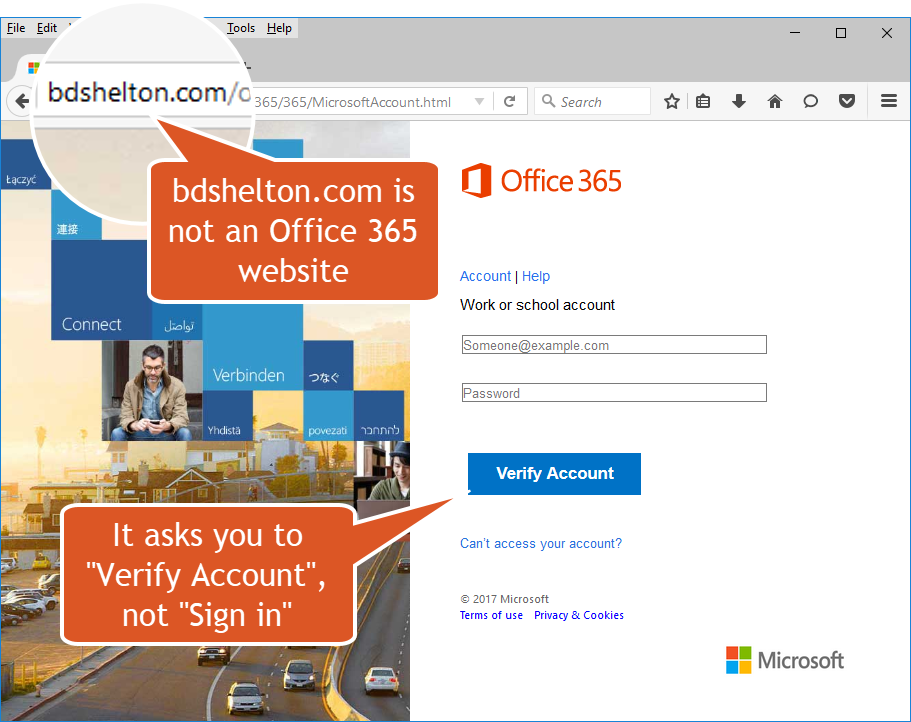Open Firefox Hello chat bubble icon
The height and width of the screenshot is (722, 911).
811,101
